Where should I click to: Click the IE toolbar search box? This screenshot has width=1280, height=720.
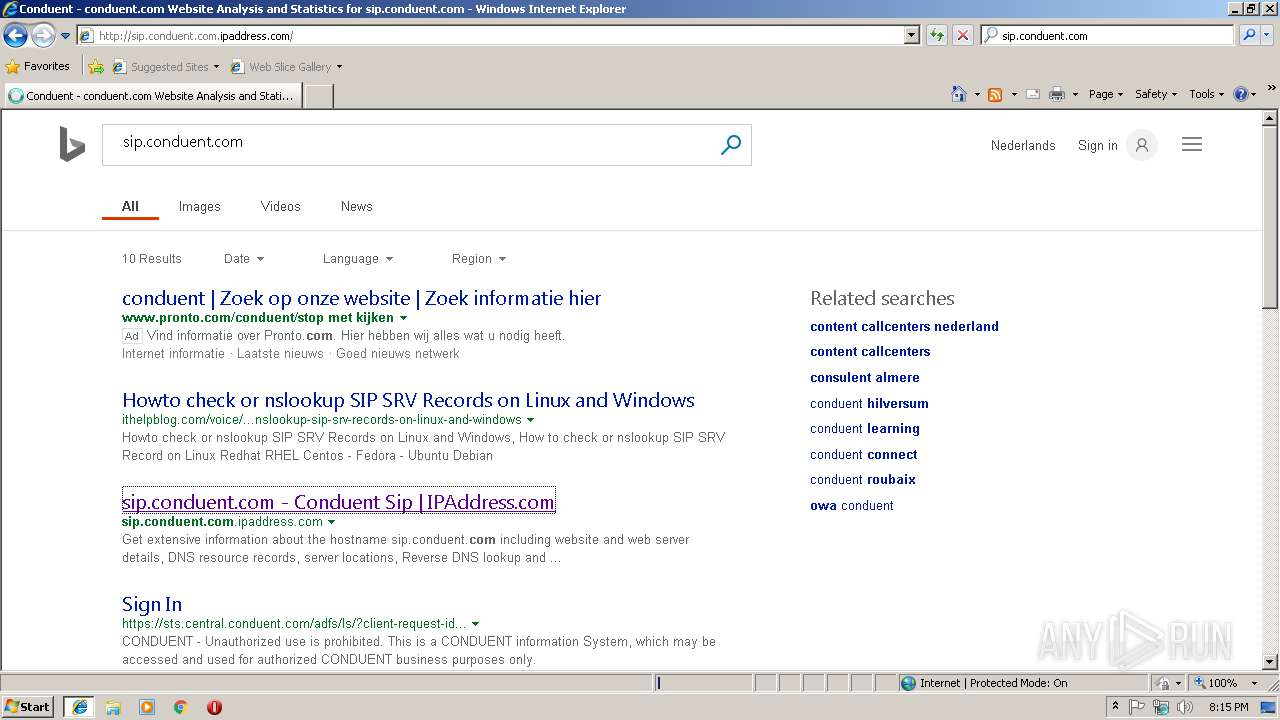coord(1107,35)
